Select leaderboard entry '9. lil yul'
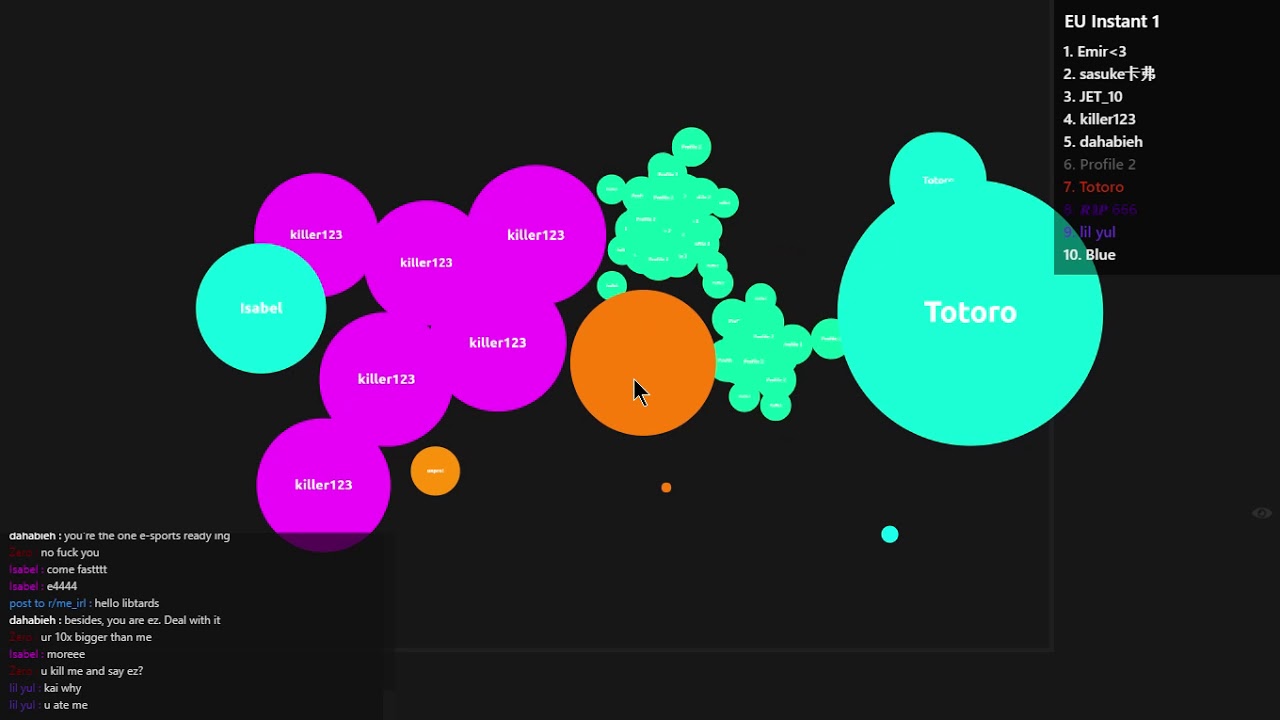The height and width of the screenshot is (720, 1280). point(1090,232)
